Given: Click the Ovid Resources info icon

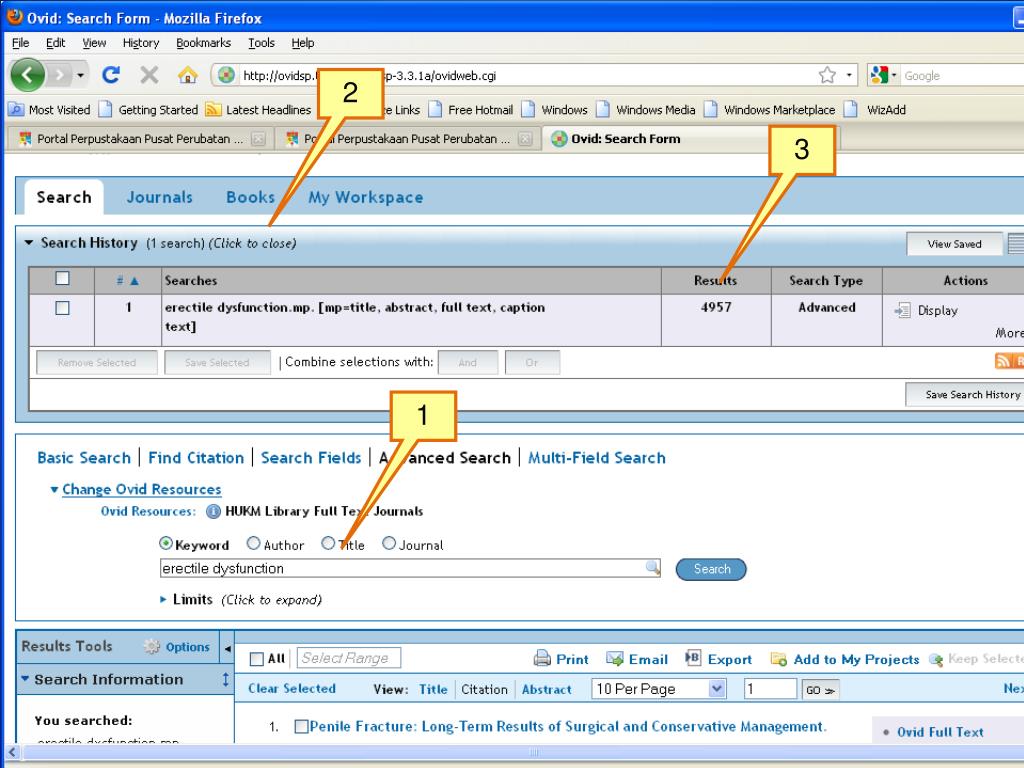Looking at the screenshot, I should click(x=213, y=511).
